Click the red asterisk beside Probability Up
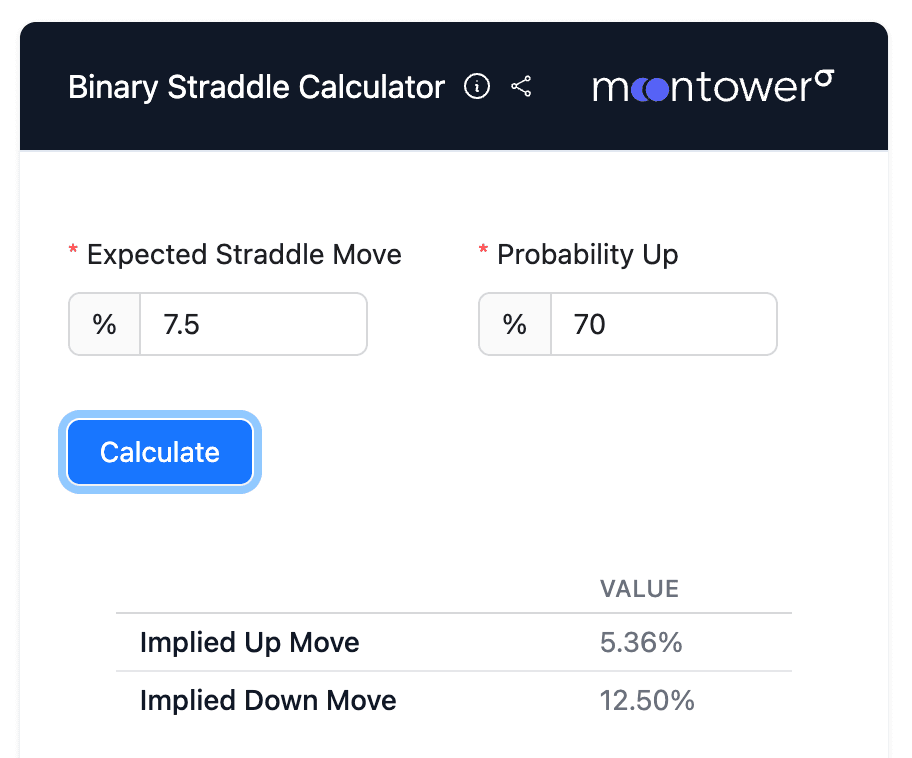This screenshot has width=912, height=758. (483, 253)
